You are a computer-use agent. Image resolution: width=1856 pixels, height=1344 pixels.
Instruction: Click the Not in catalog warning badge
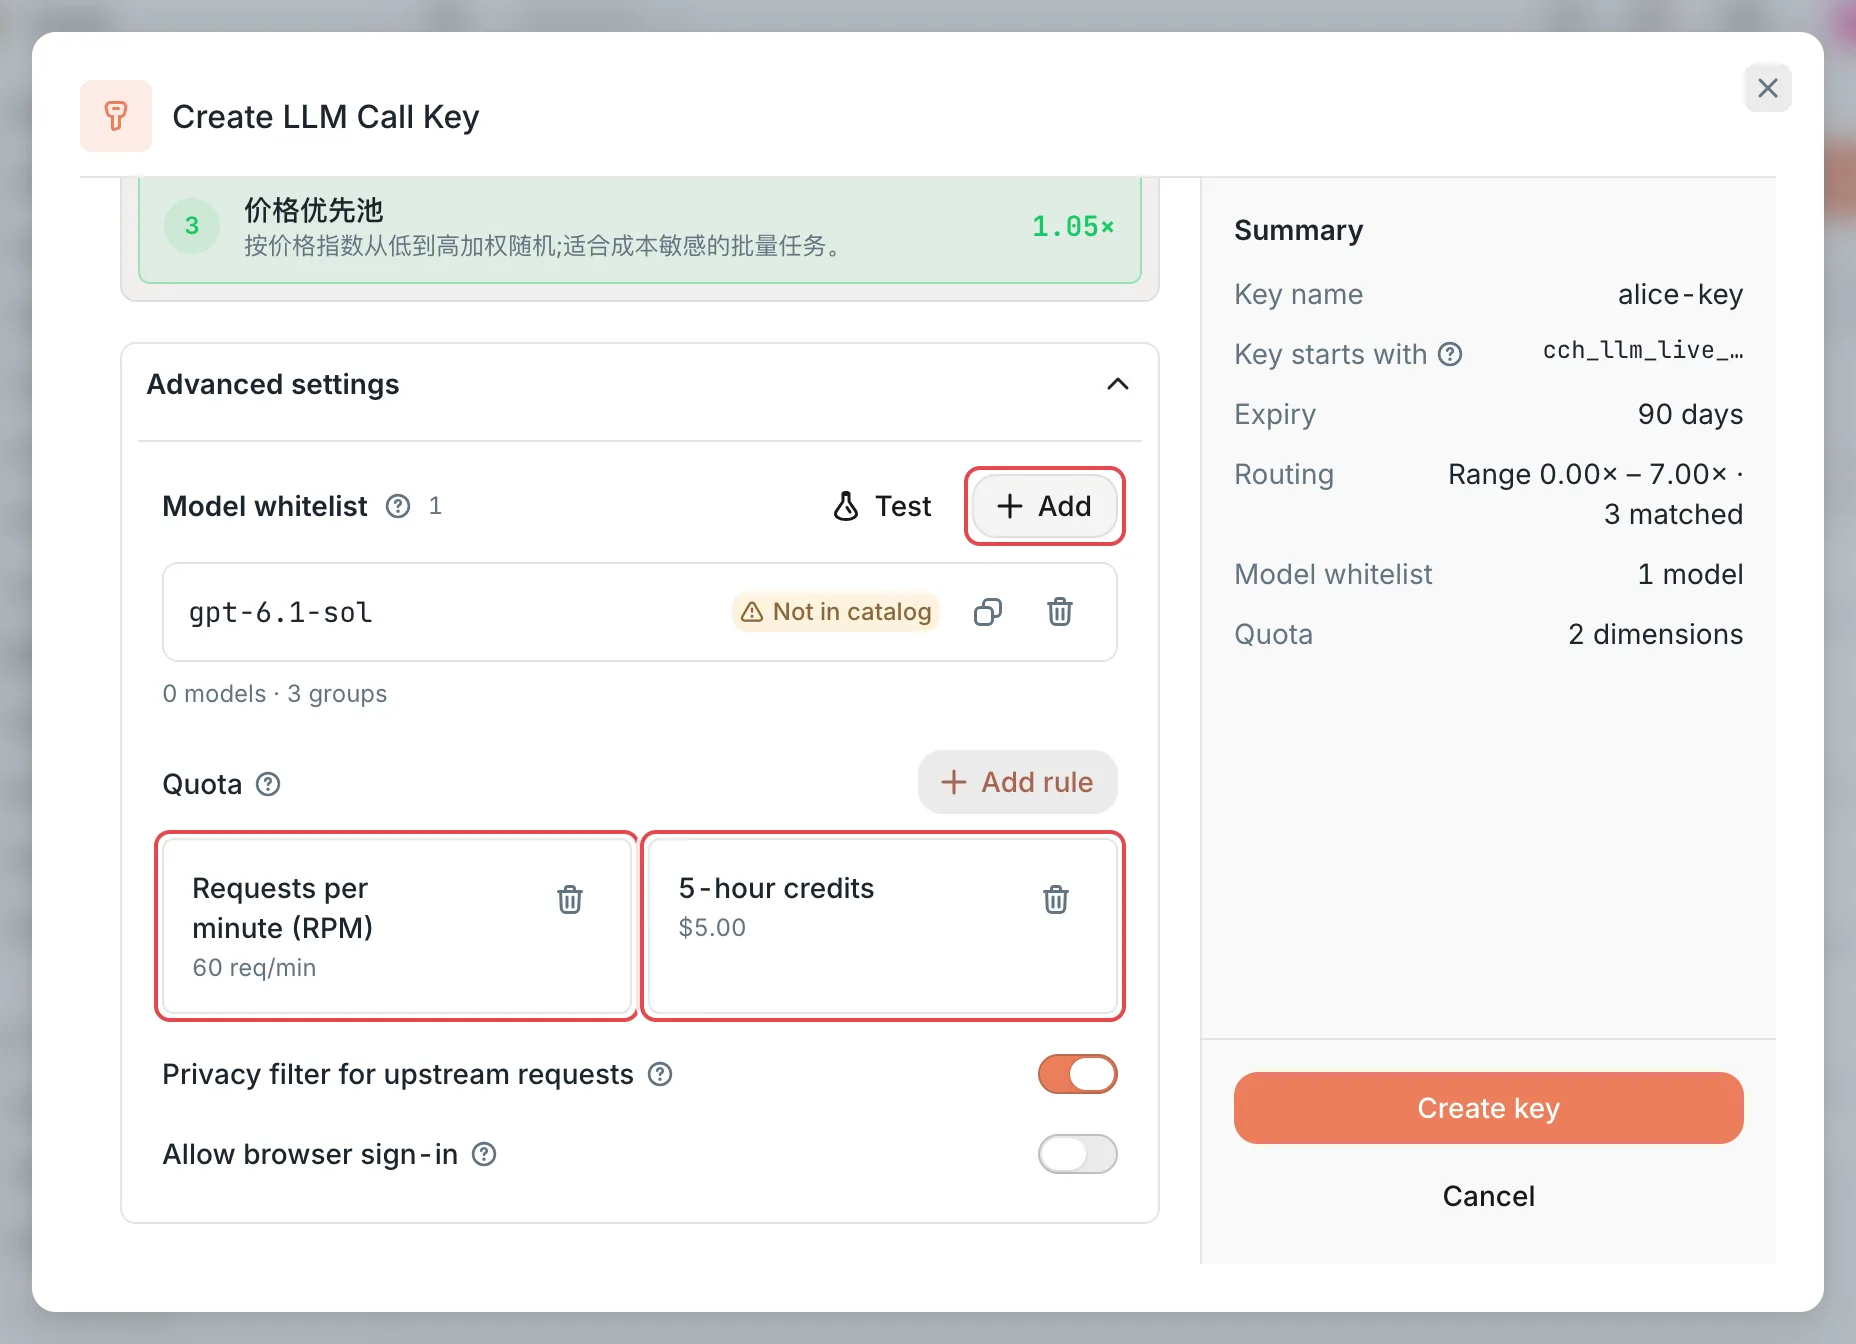tap(836, 612)
